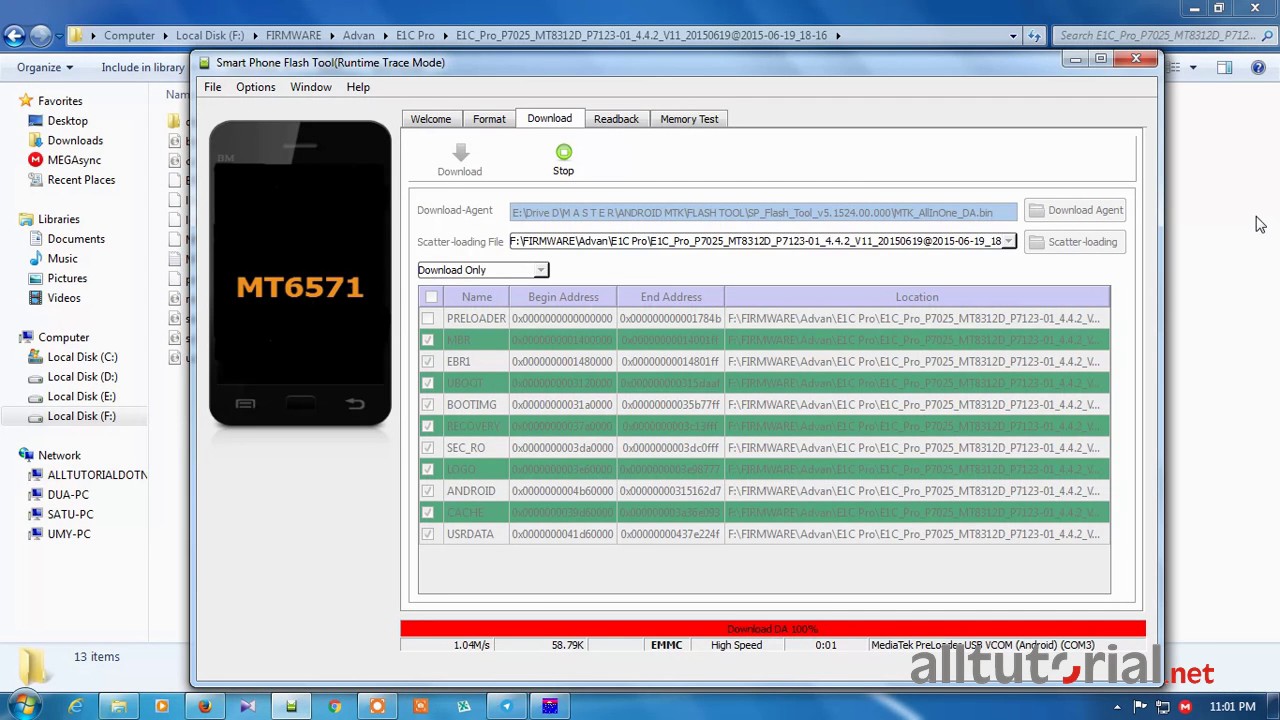
Task: Select Recent Places in Favorites
Action: click(x=81, y=180)
